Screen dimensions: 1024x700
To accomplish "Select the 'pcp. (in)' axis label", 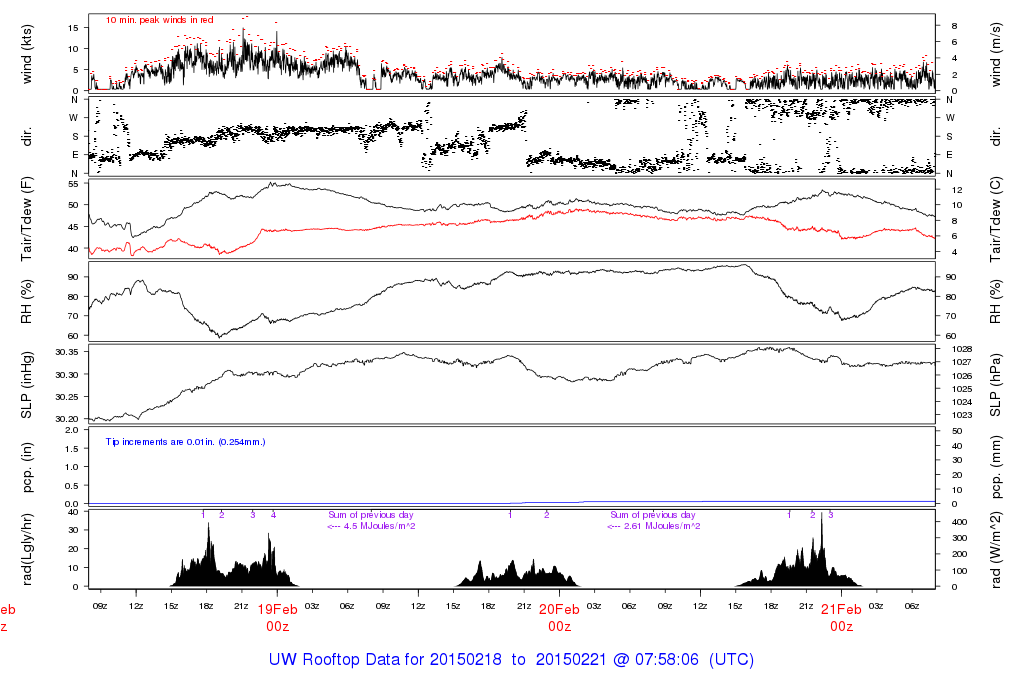I will [x=27, y=468].
